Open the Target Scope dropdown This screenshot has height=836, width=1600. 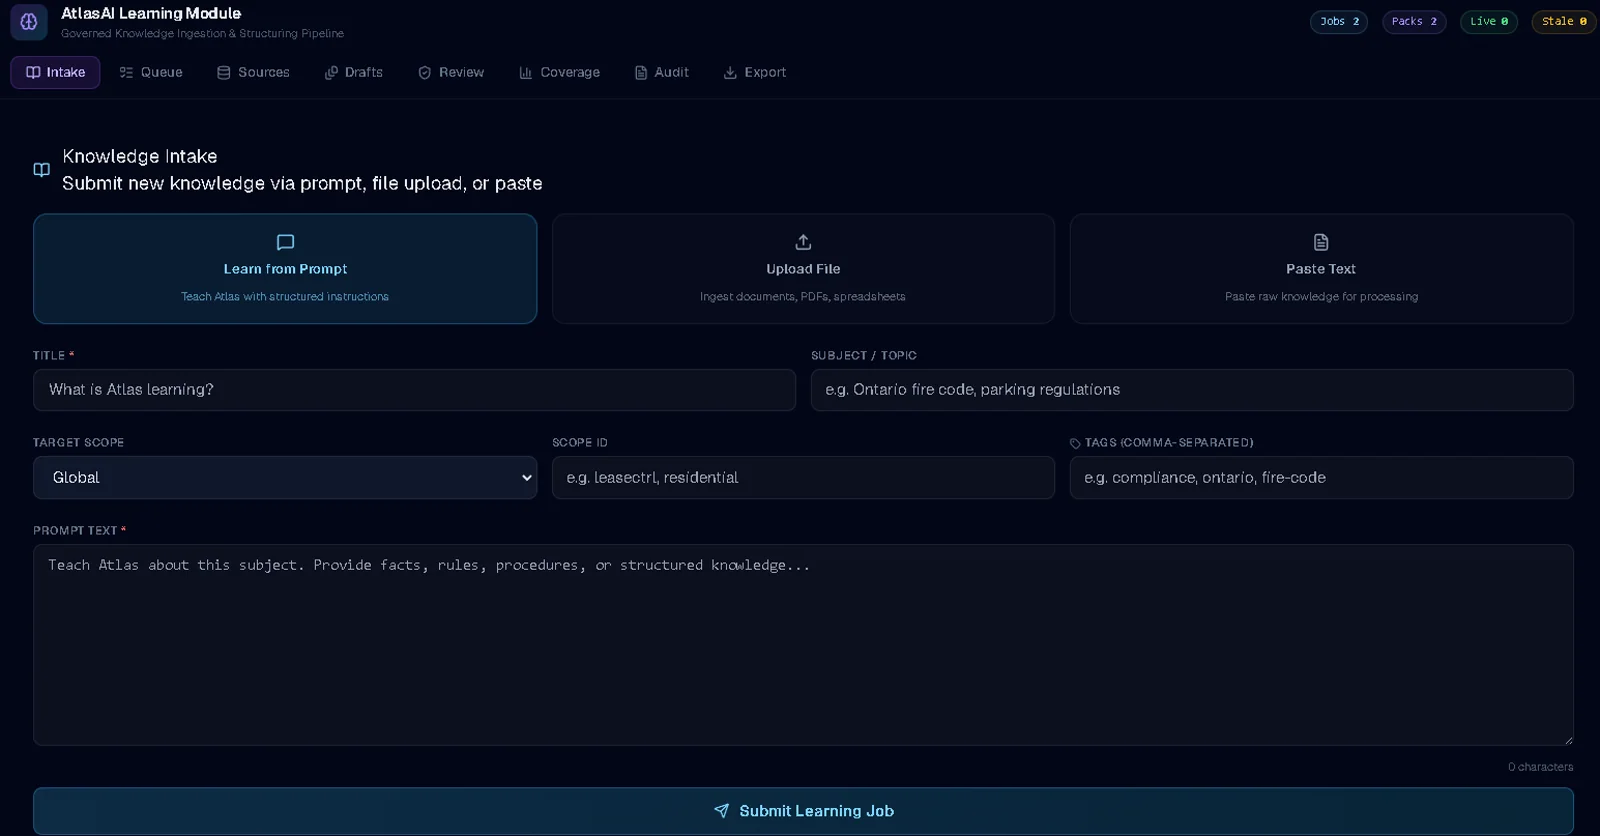285,478
